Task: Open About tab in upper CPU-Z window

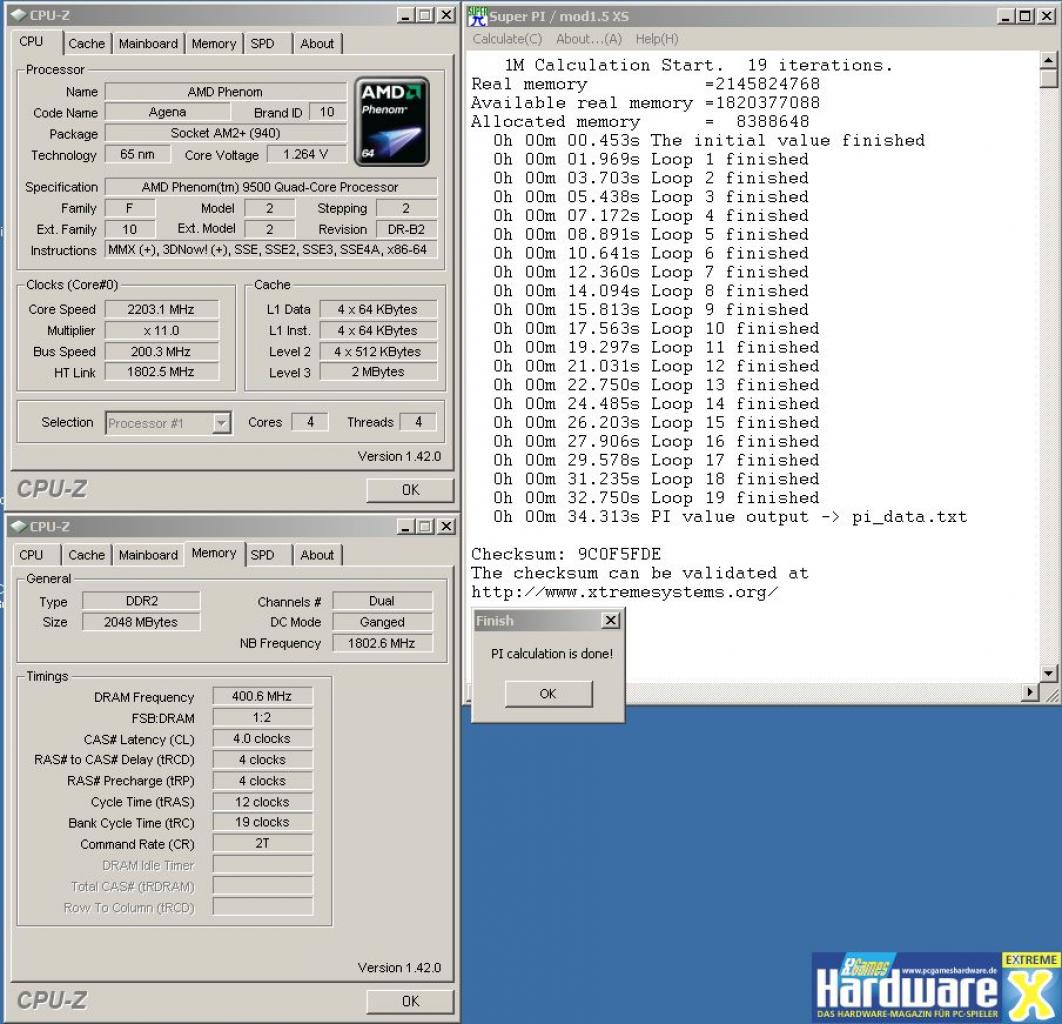Action: (x=317, y=43)
